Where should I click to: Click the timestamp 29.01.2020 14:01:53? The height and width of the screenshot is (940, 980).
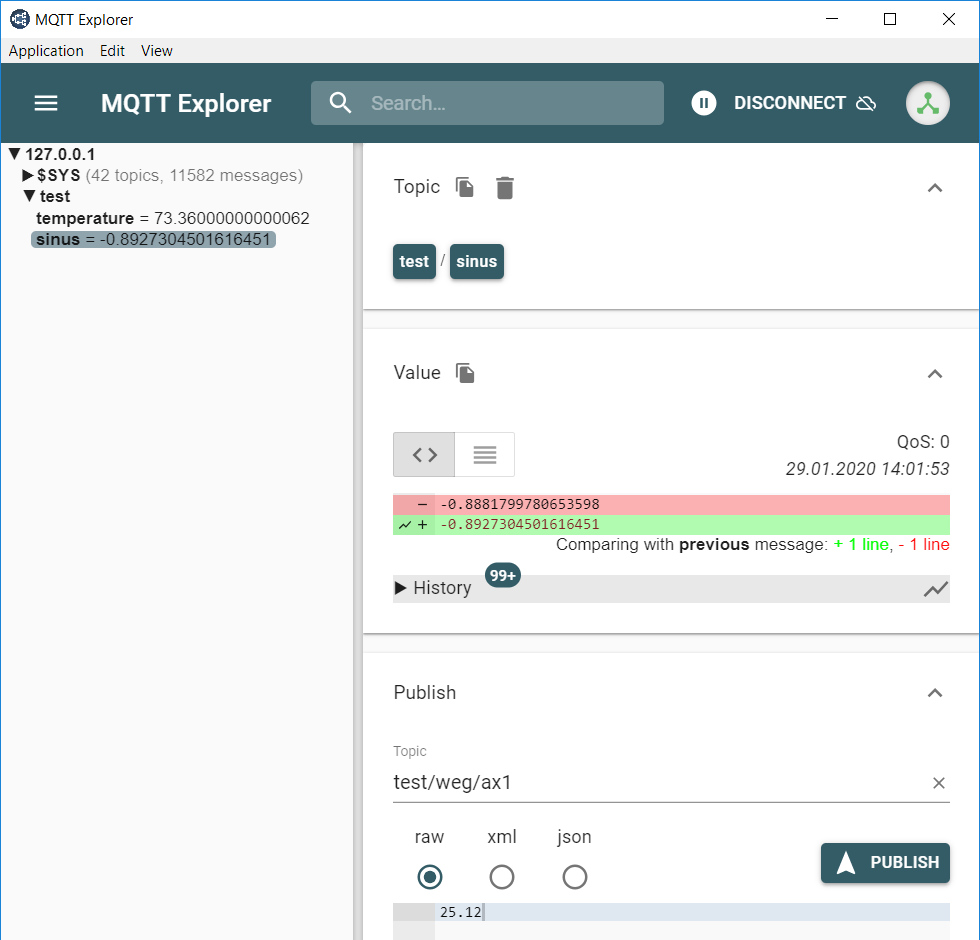tap(868, 469)
